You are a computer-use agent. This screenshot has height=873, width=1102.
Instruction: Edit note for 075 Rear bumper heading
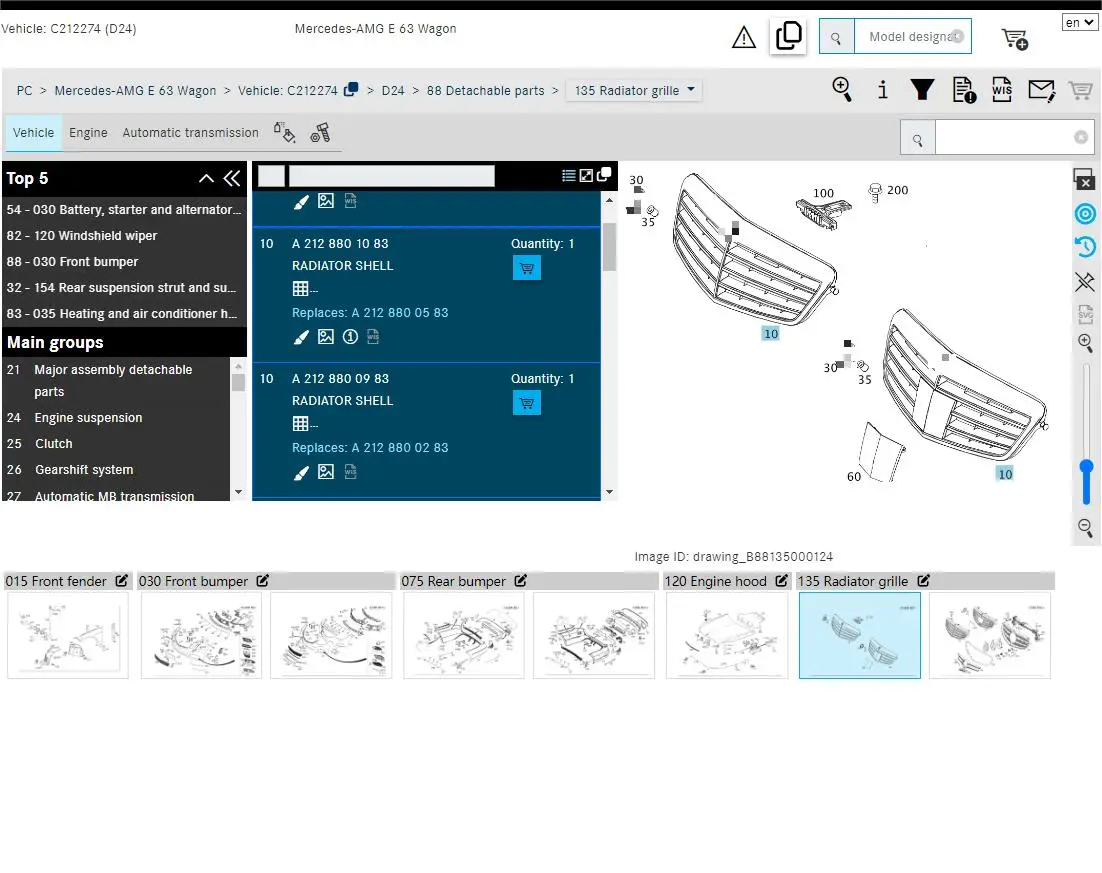coord(520,581)
